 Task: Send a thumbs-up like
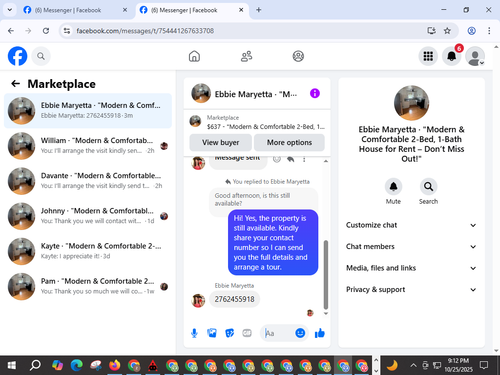click(320, 333)
